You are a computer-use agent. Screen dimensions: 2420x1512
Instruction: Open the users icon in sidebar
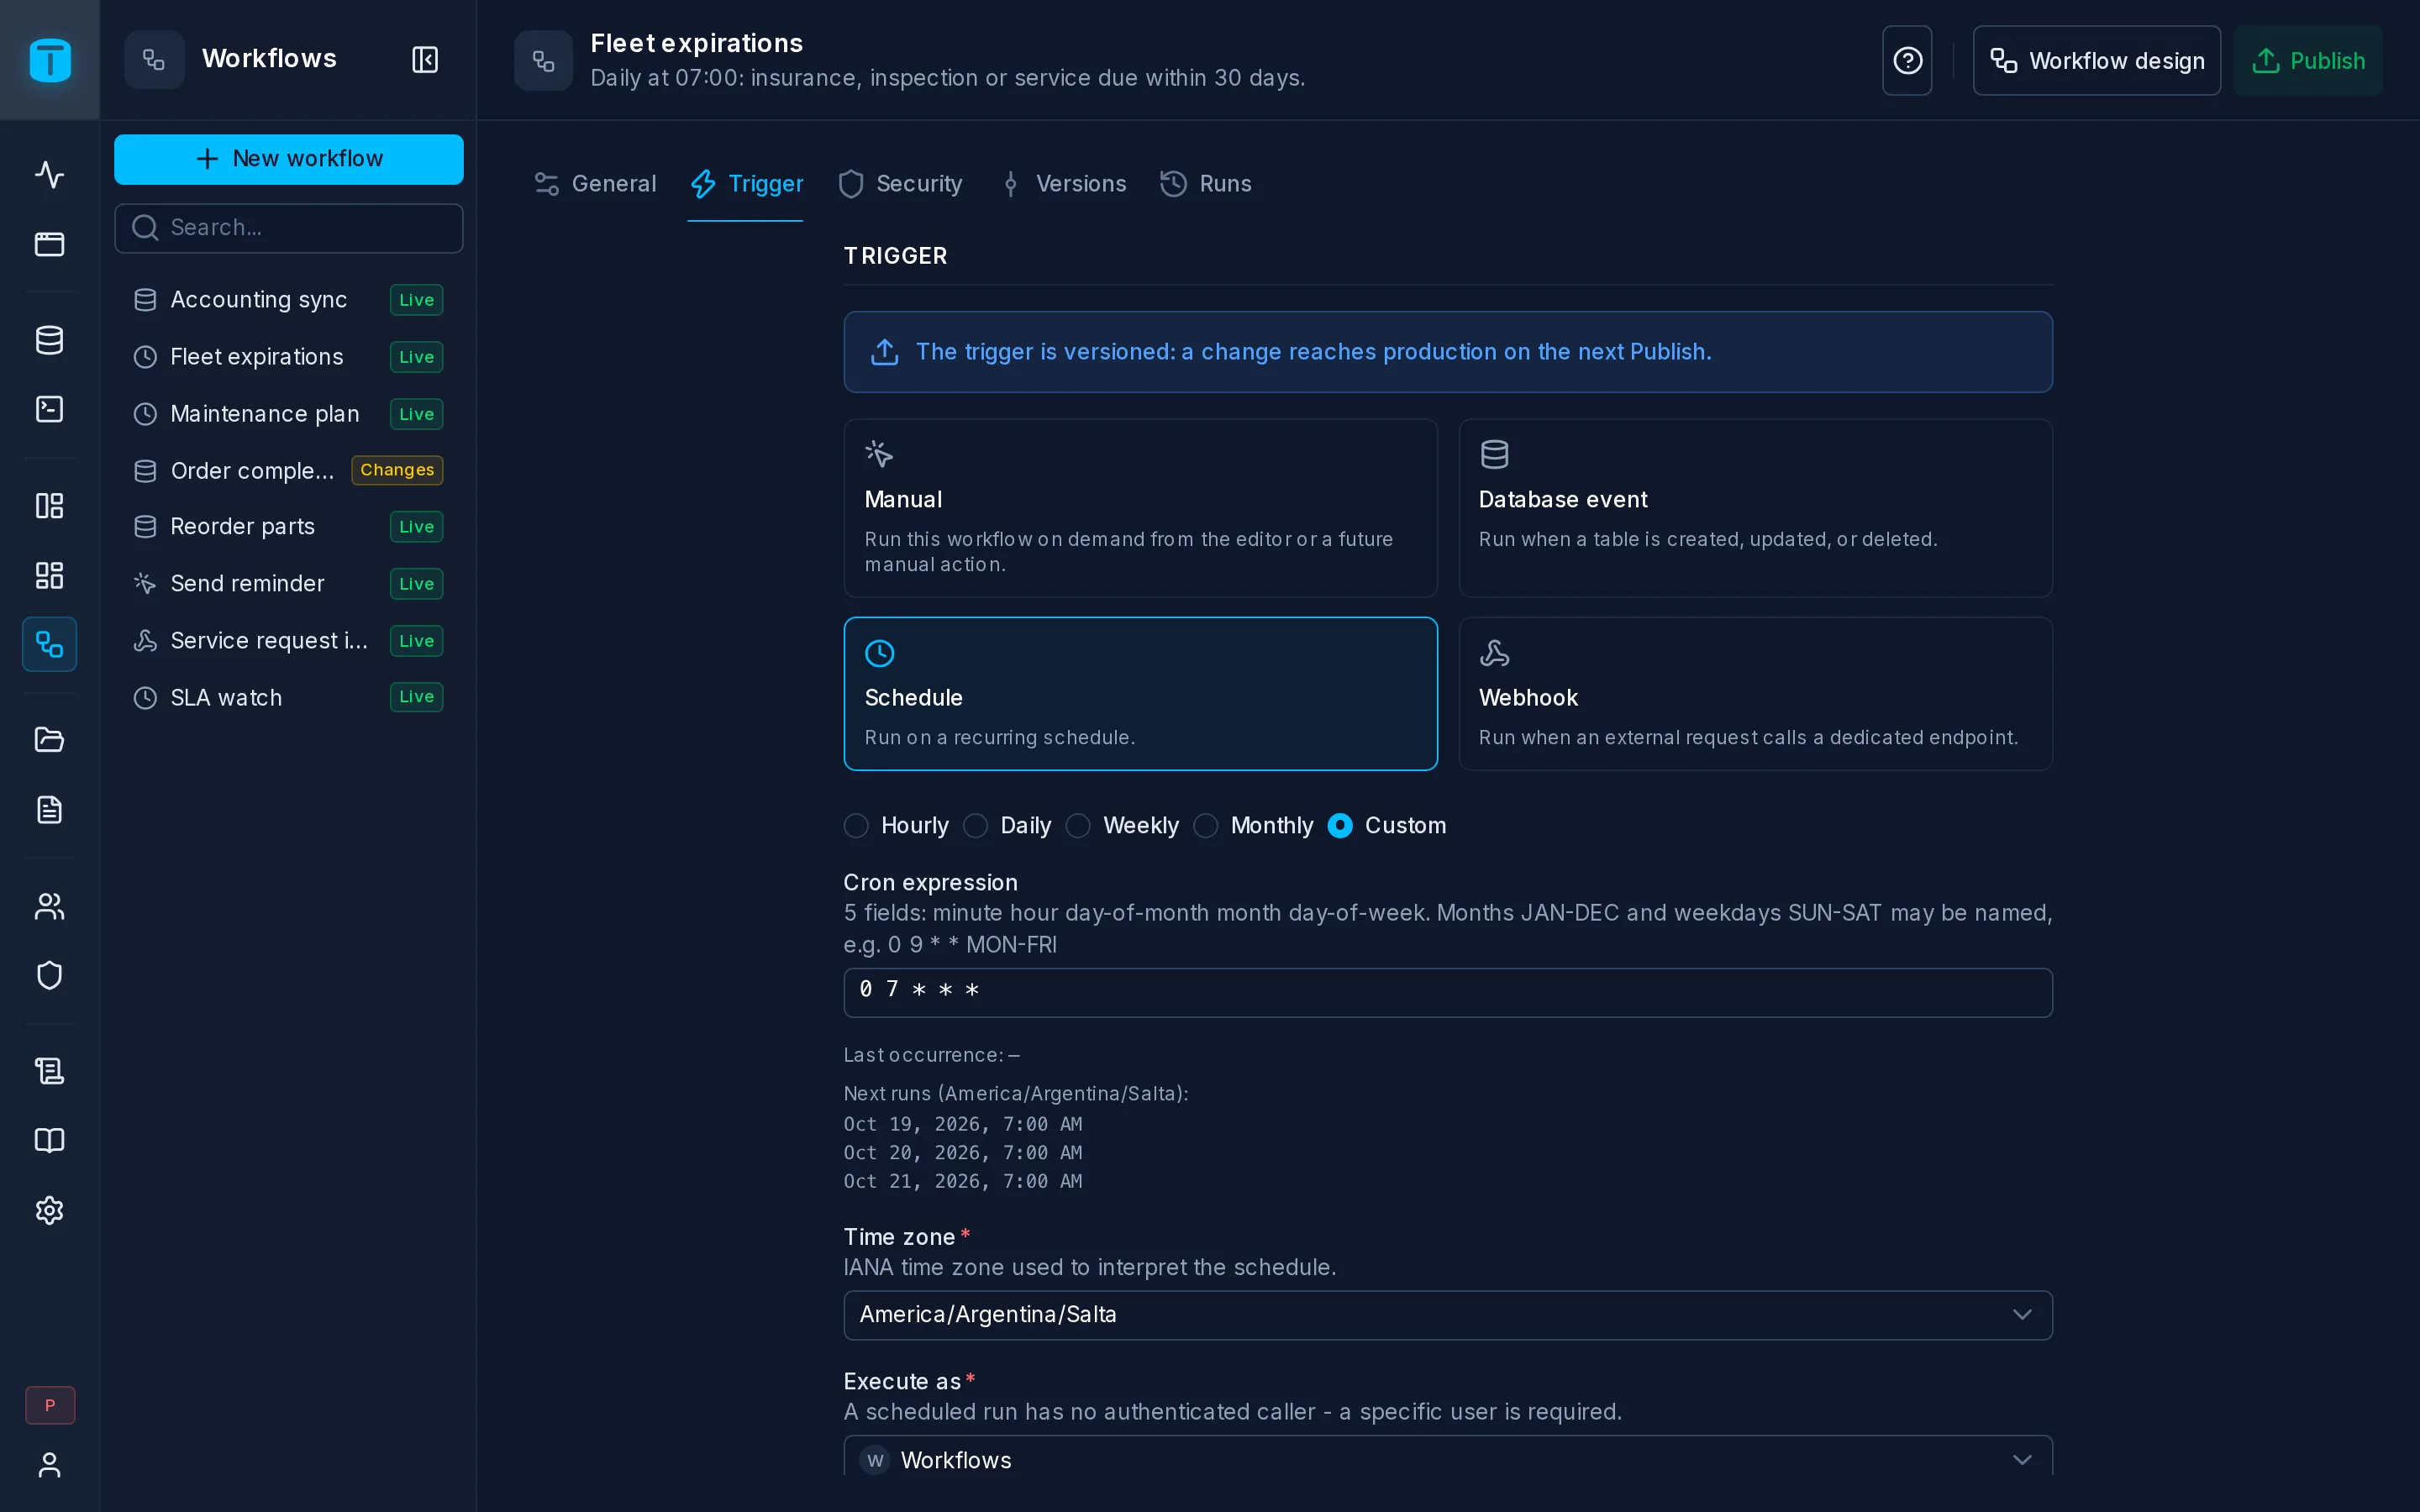point(49,906)
